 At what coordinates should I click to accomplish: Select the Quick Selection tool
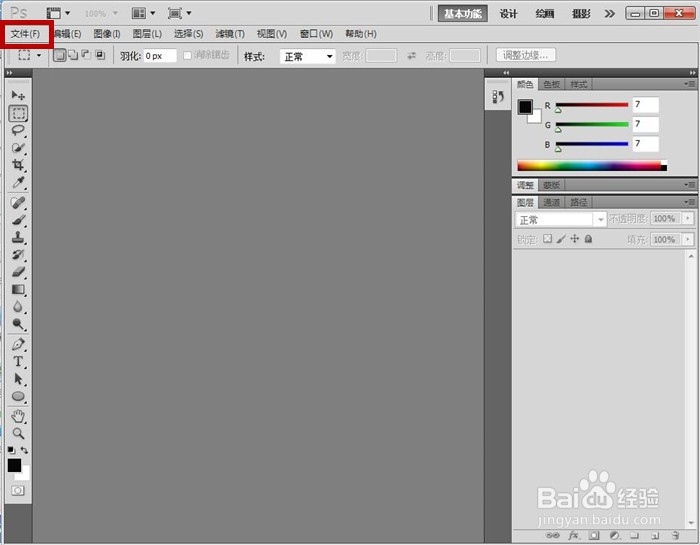click(18, 148)
